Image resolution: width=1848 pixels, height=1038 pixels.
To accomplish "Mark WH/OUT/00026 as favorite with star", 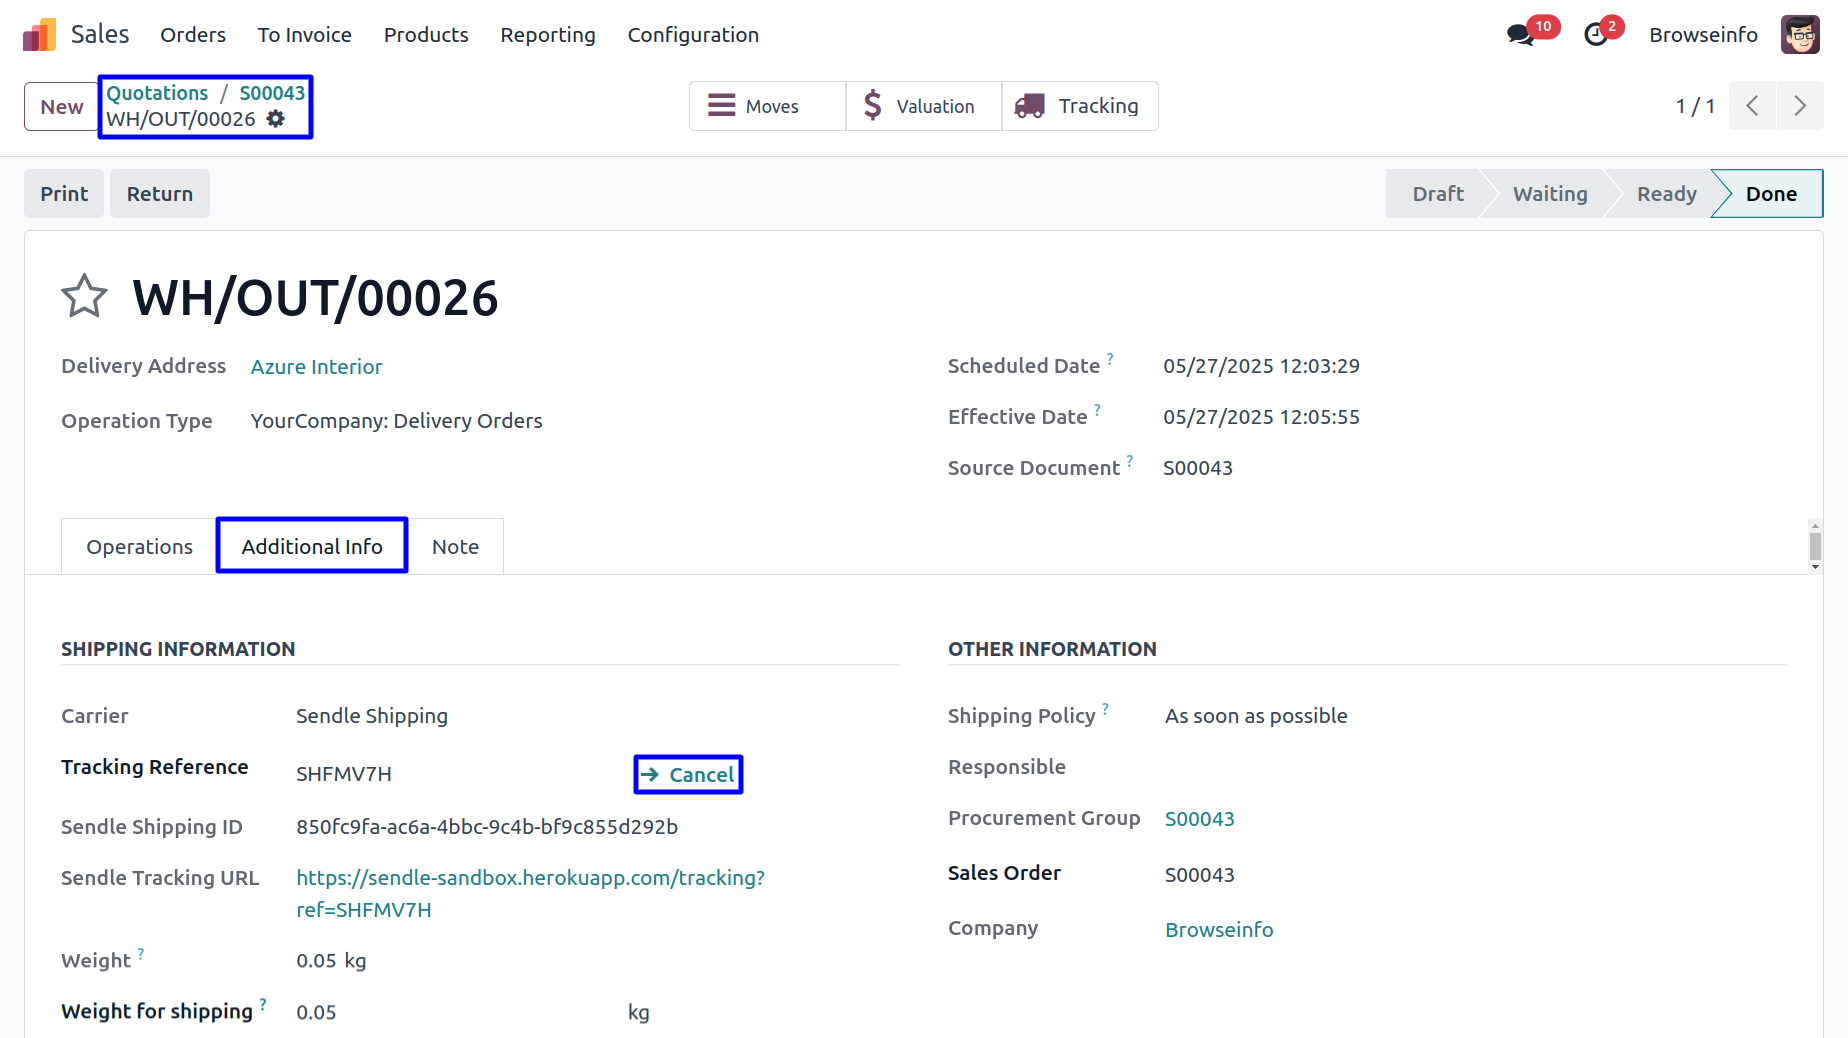I will [x=84, y=297].
